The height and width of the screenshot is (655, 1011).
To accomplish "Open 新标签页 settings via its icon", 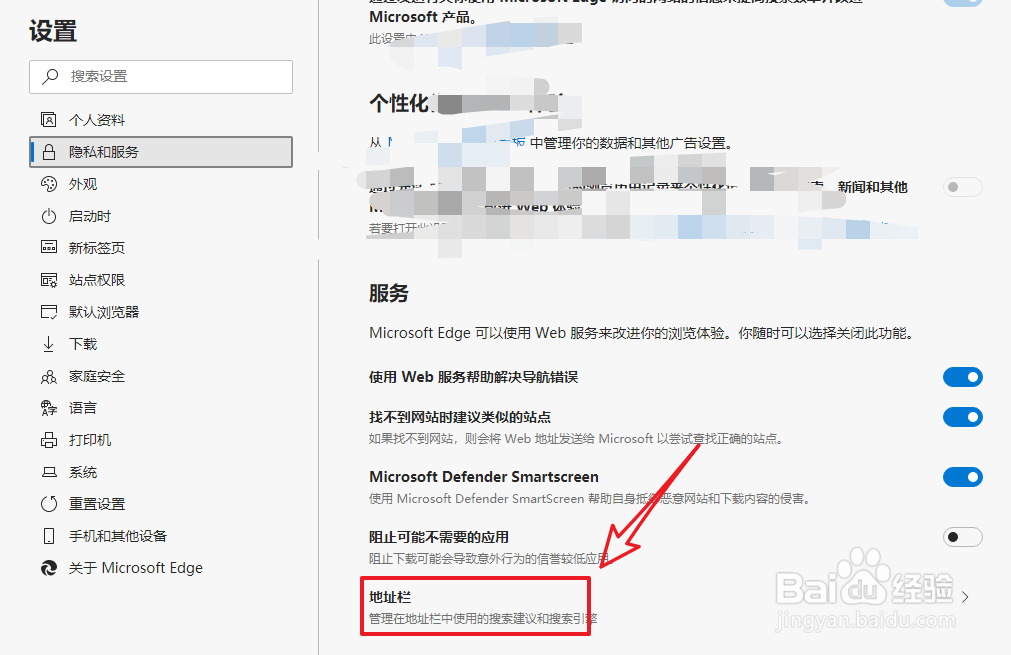I will click(49, 247).
